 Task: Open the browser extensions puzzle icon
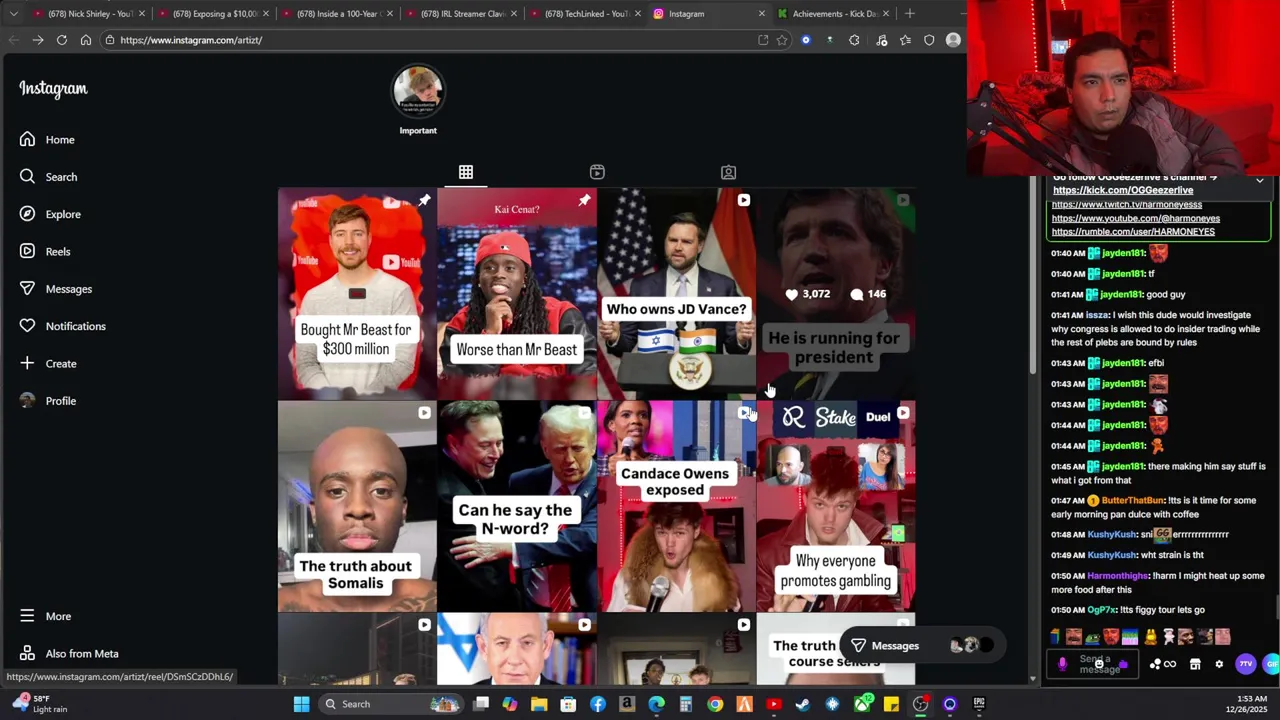854,40
